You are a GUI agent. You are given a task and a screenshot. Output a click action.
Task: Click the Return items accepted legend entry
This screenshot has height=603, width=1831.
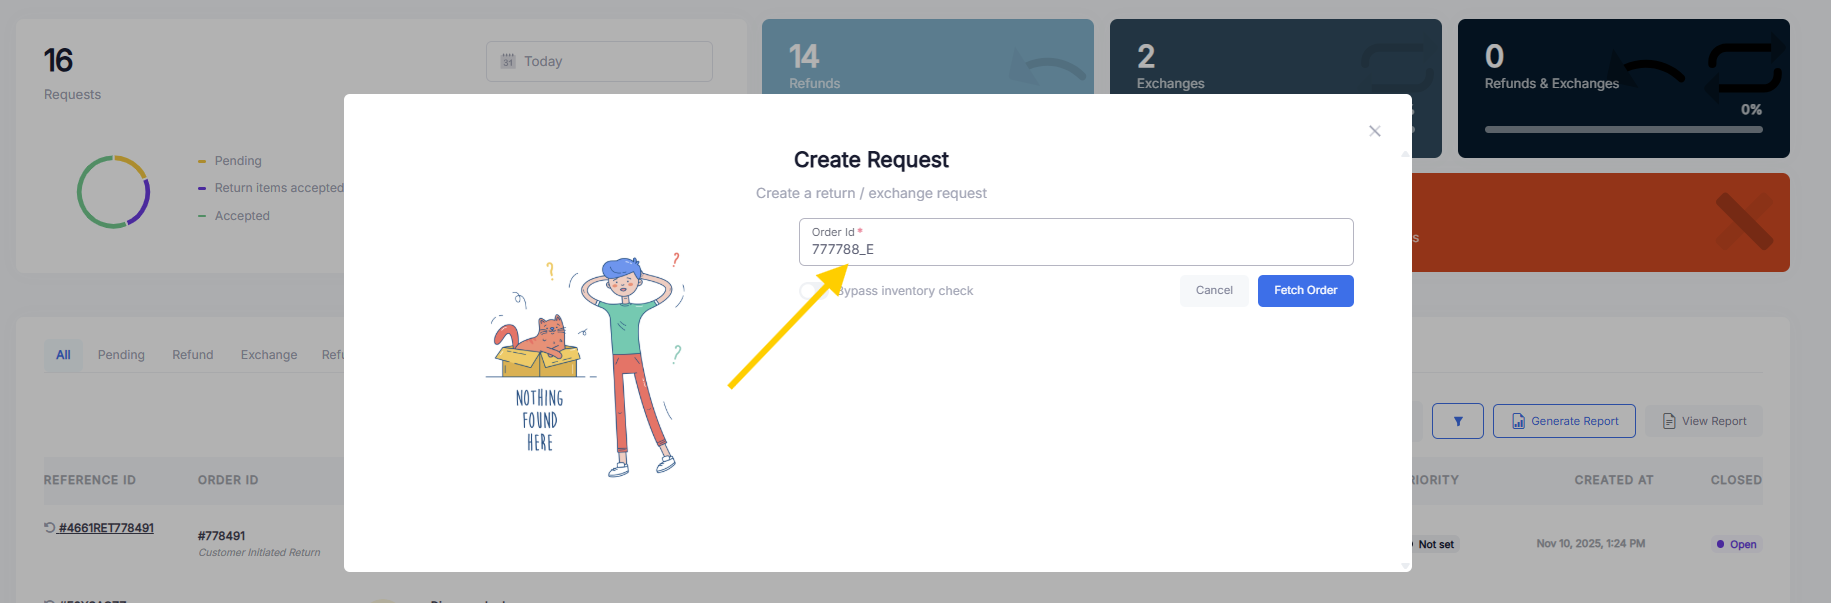click(x=270, y=188)
